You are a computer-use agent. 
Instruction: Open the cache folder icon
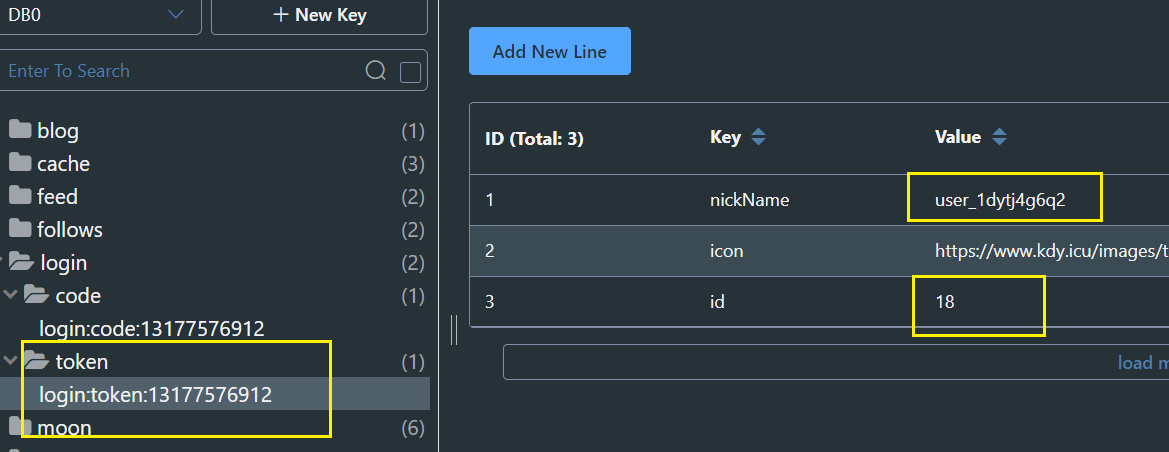[20, 163]
